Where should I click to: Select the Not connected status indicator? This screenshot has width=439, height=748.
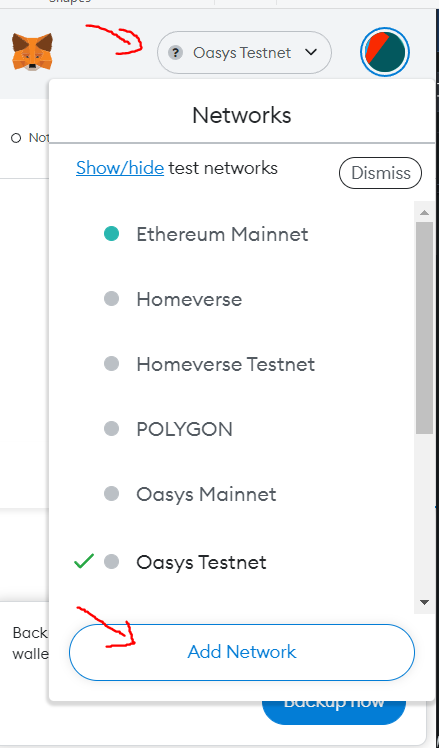(30, 138)
